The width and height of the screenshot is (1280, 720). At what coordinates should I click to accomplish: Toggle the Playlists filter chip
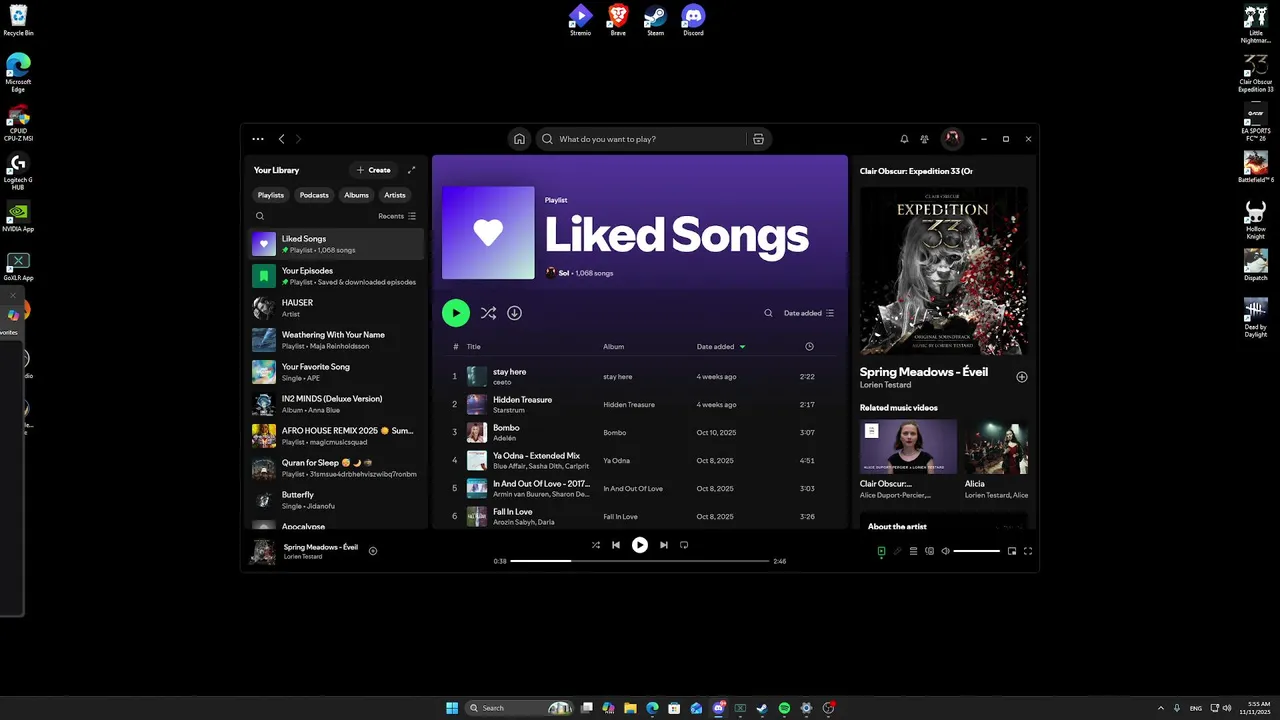pyautogui.click(x=271, y=195)
